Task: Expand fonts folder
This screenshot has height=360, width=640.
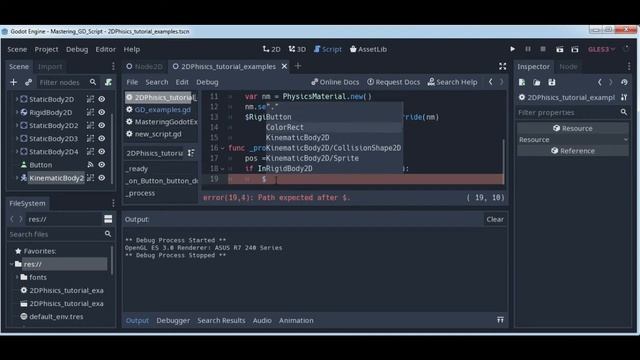Action: point(17,277)
